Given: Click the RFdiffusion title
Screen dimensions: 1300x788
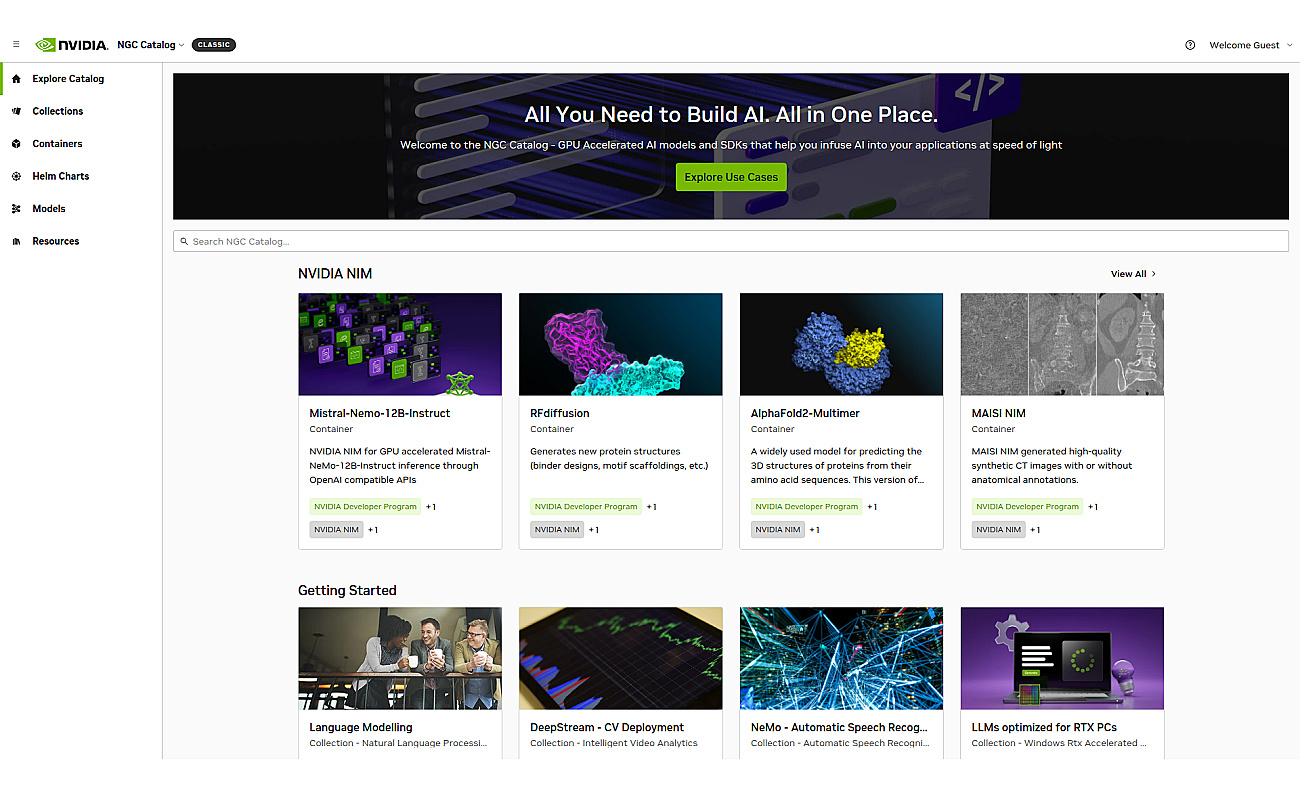Looking at the screenshot, I should point(560,413).
